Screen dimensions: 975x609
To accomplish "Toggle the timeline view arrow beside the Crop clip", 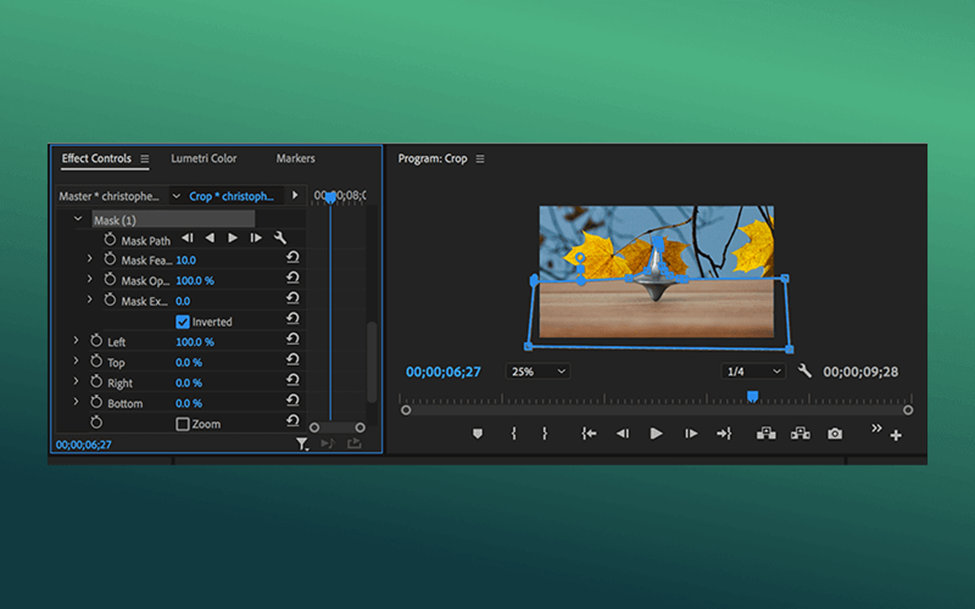I will coord(295,195).
